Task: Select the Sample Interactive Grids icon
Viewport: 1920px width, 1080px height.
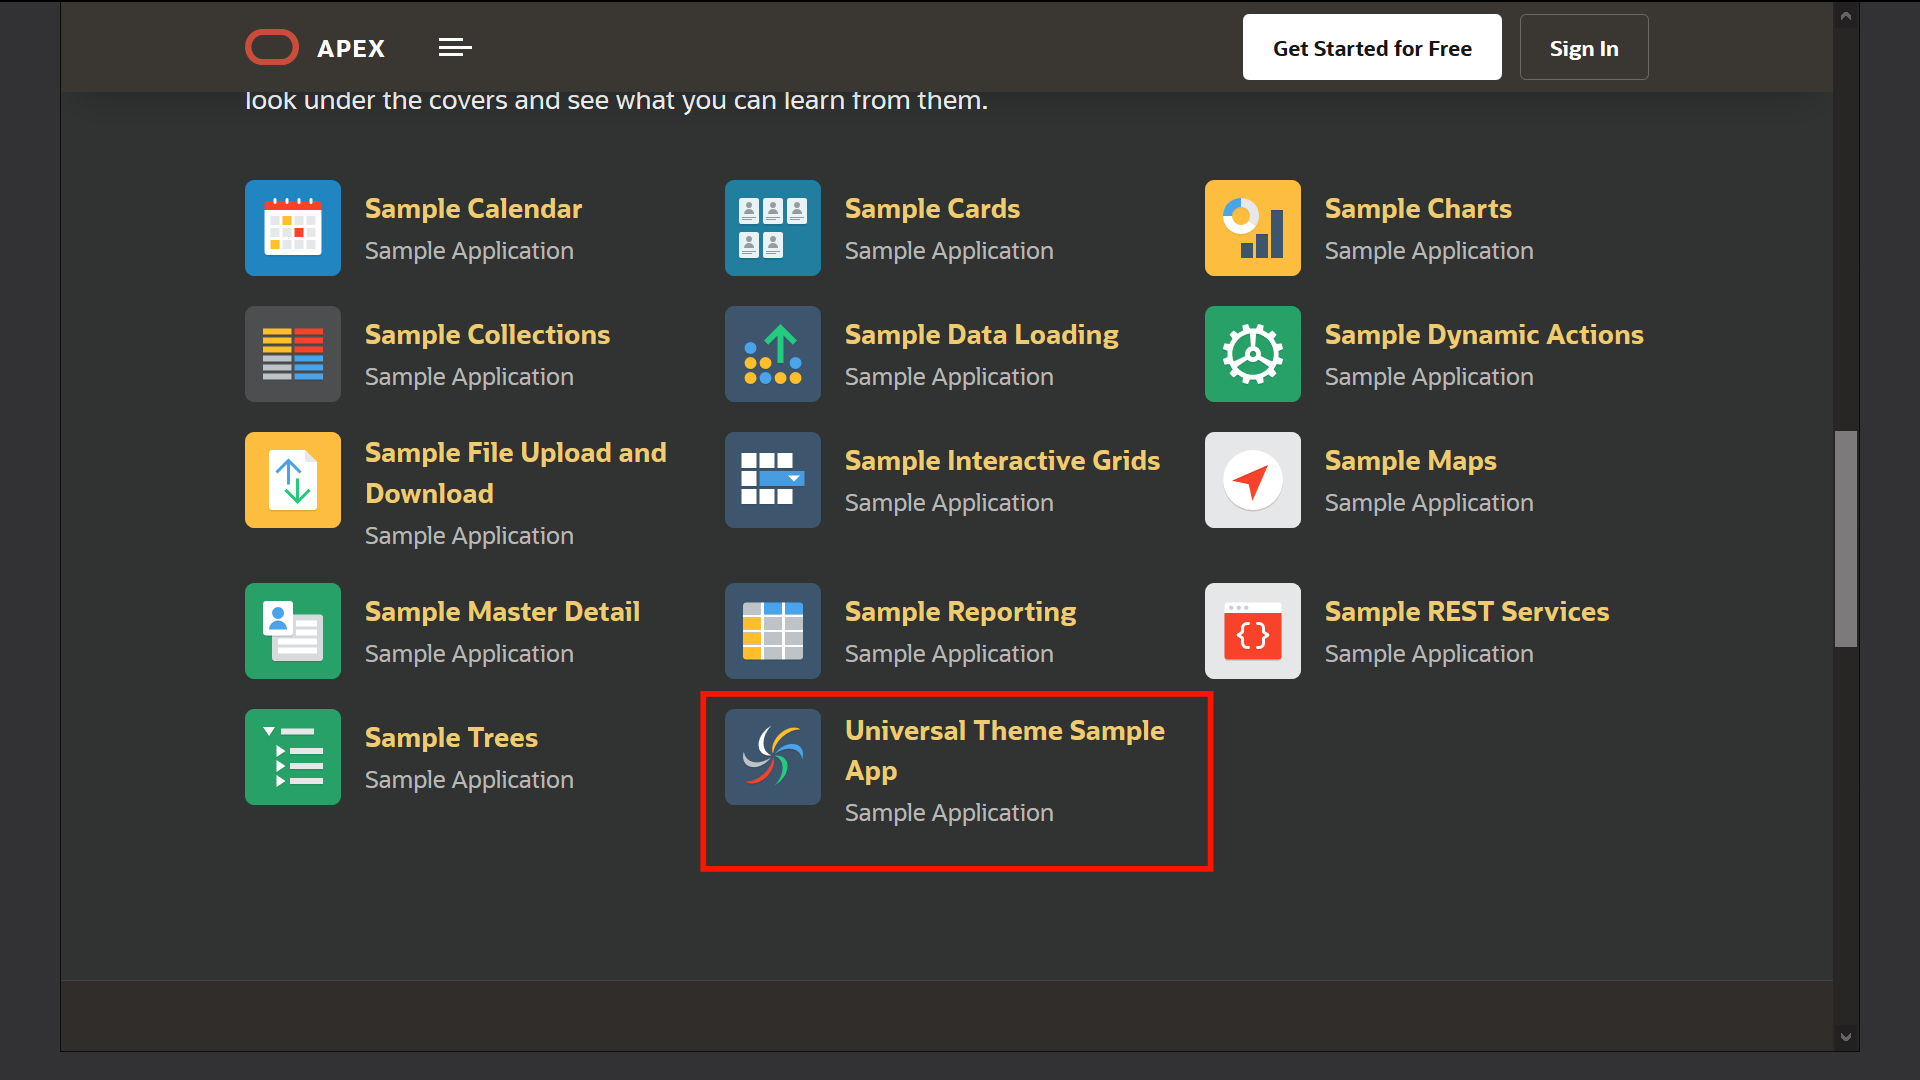Action: 772,480
